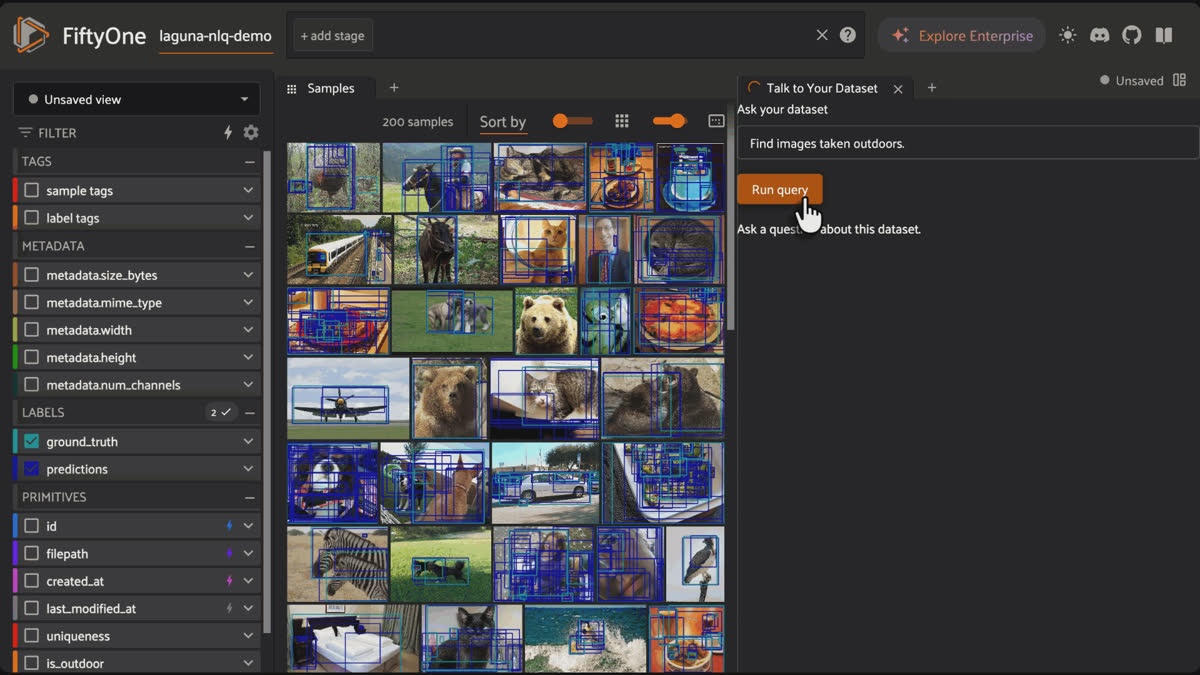1200x675 pixels.
Task: Expand the label tags filter
Action: [x=248, y=218]
